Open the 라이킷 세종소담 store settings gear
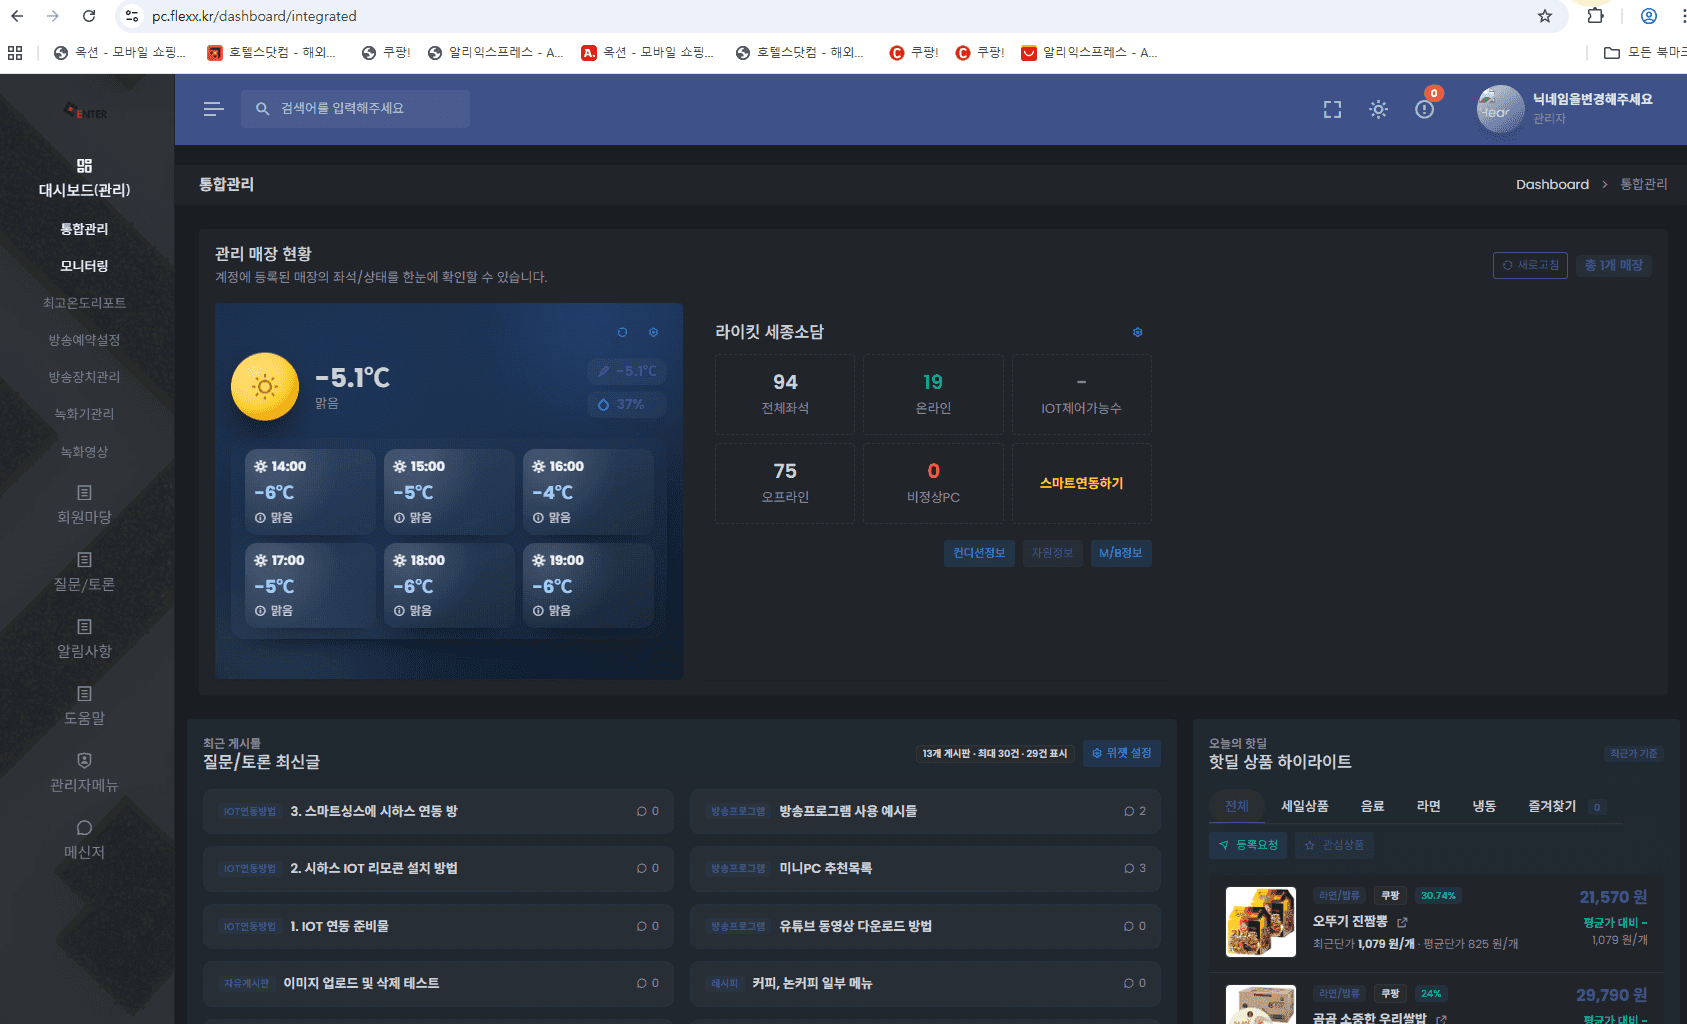 coord(1137,332)
